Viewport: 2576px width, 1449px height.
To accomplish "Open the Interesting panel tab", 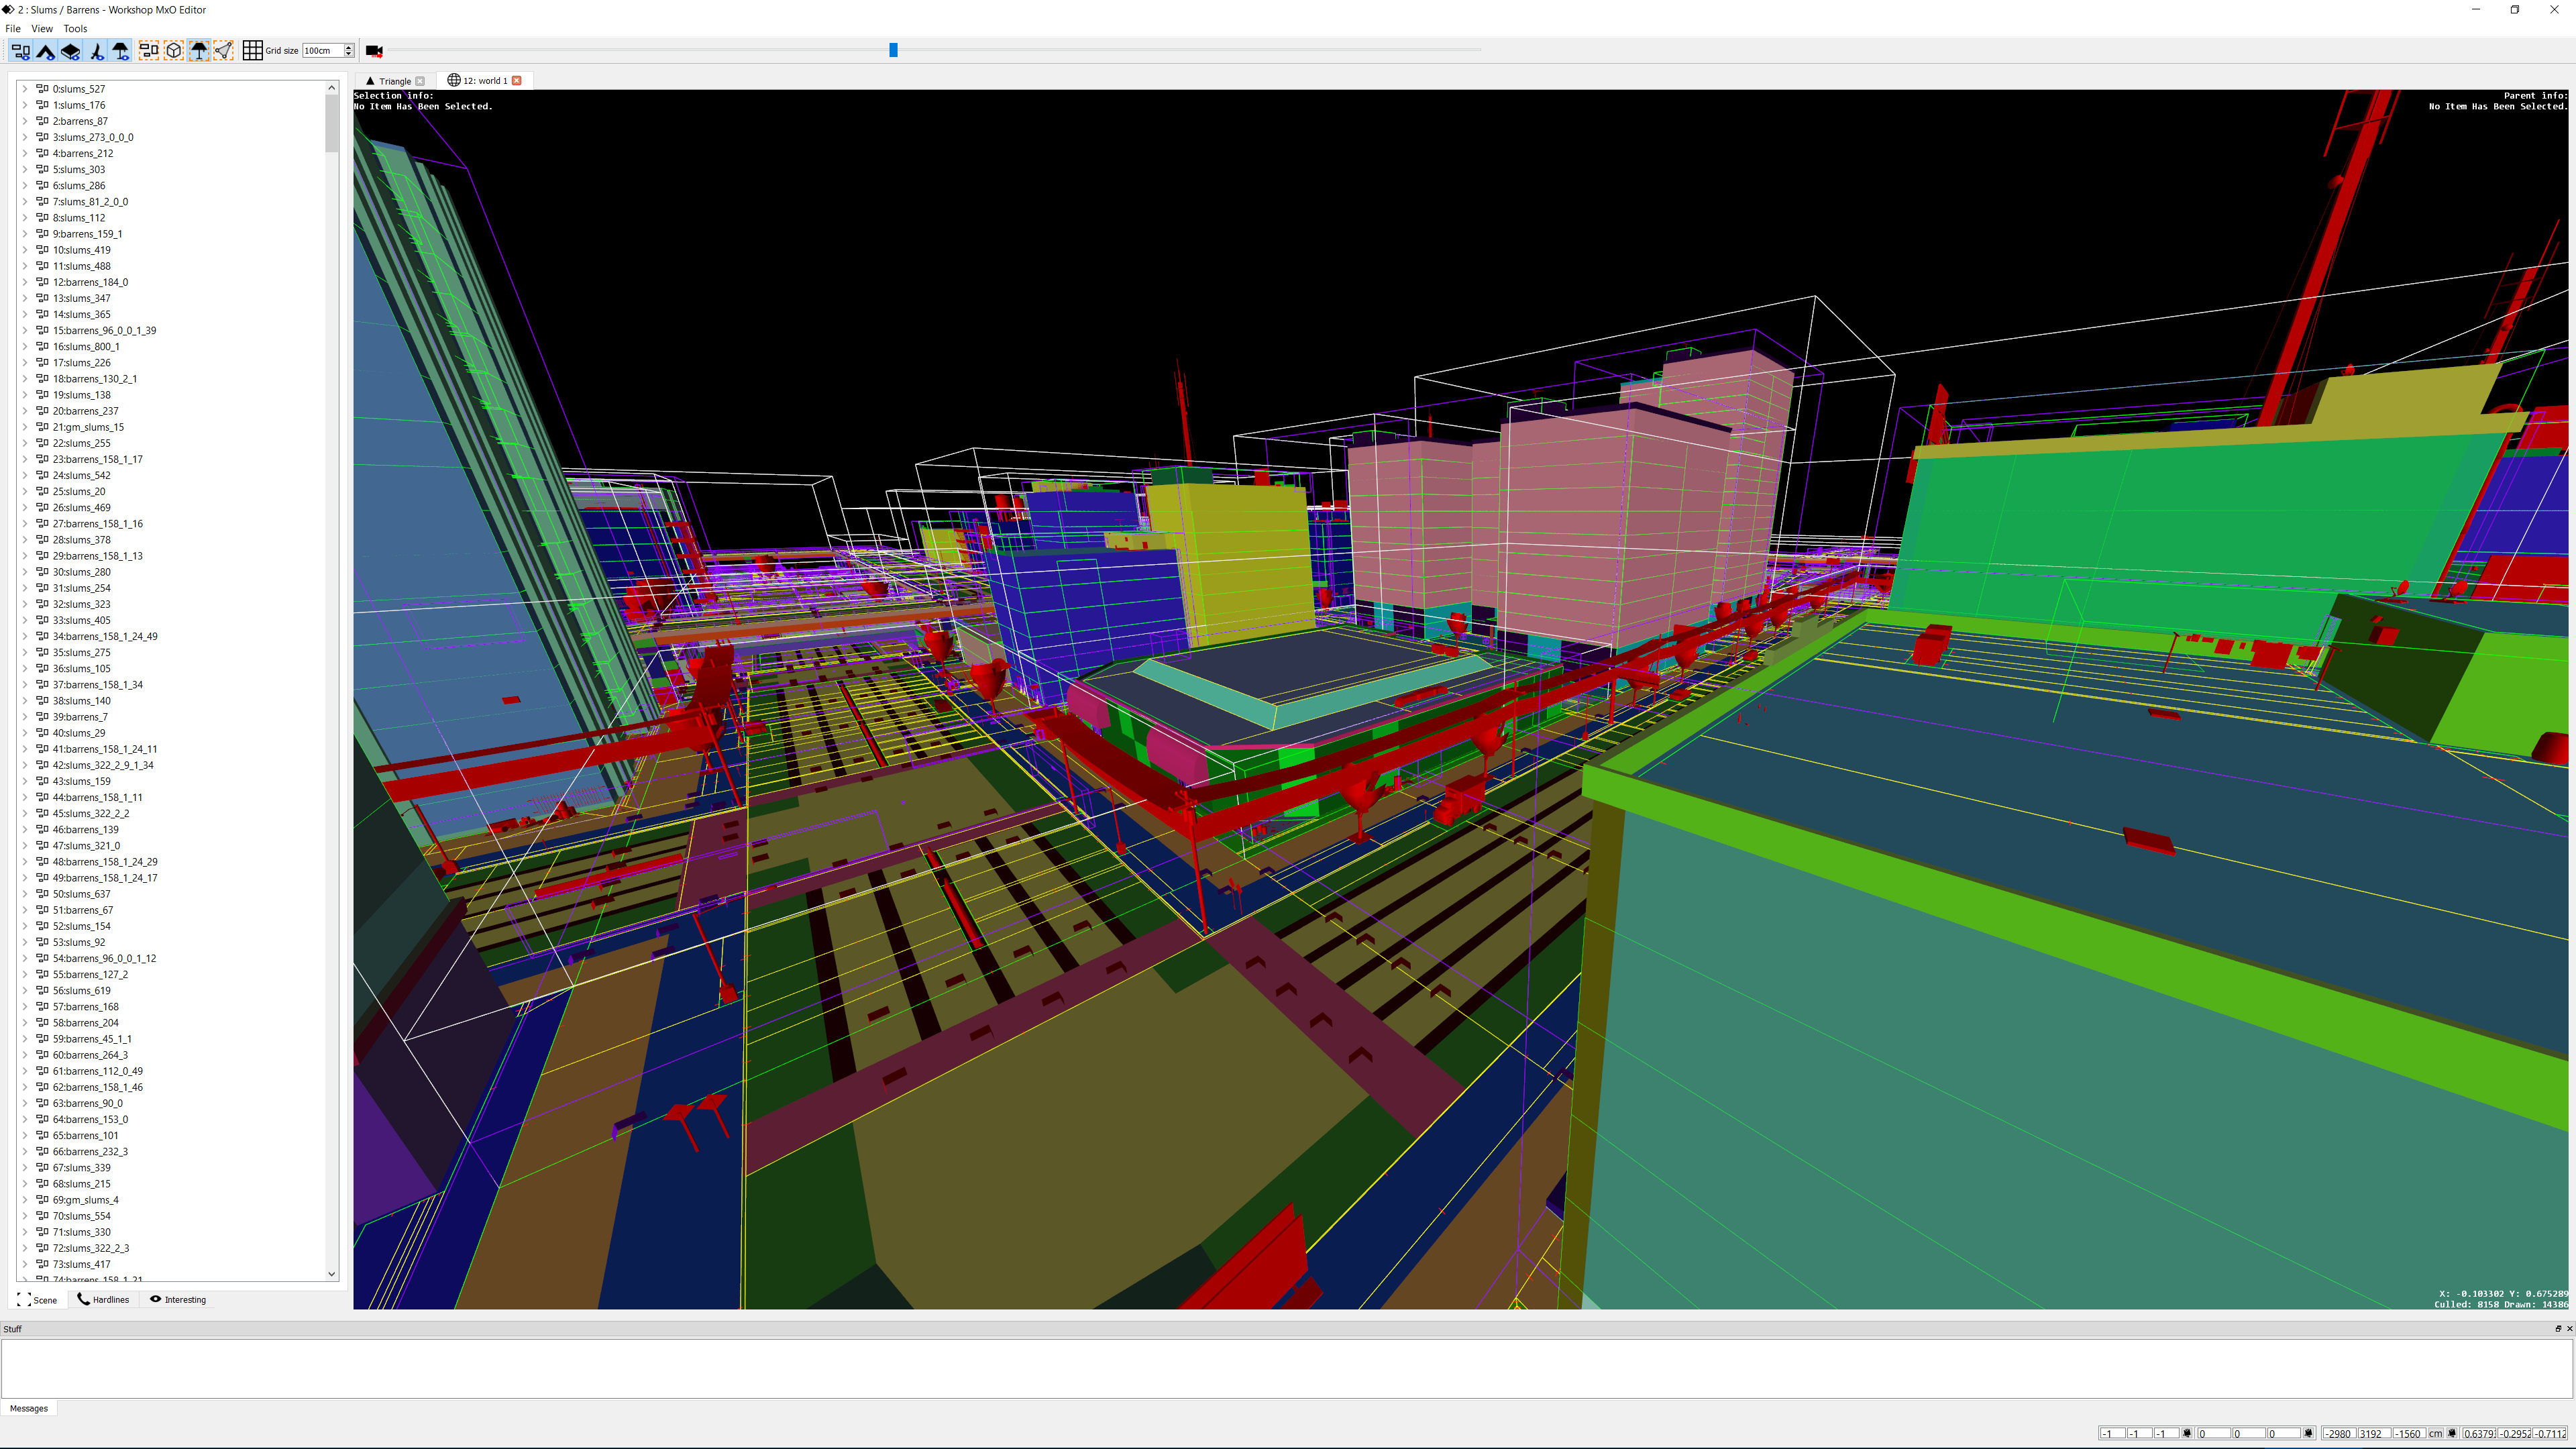I will pyautogui.click(x=178, y=1300).
